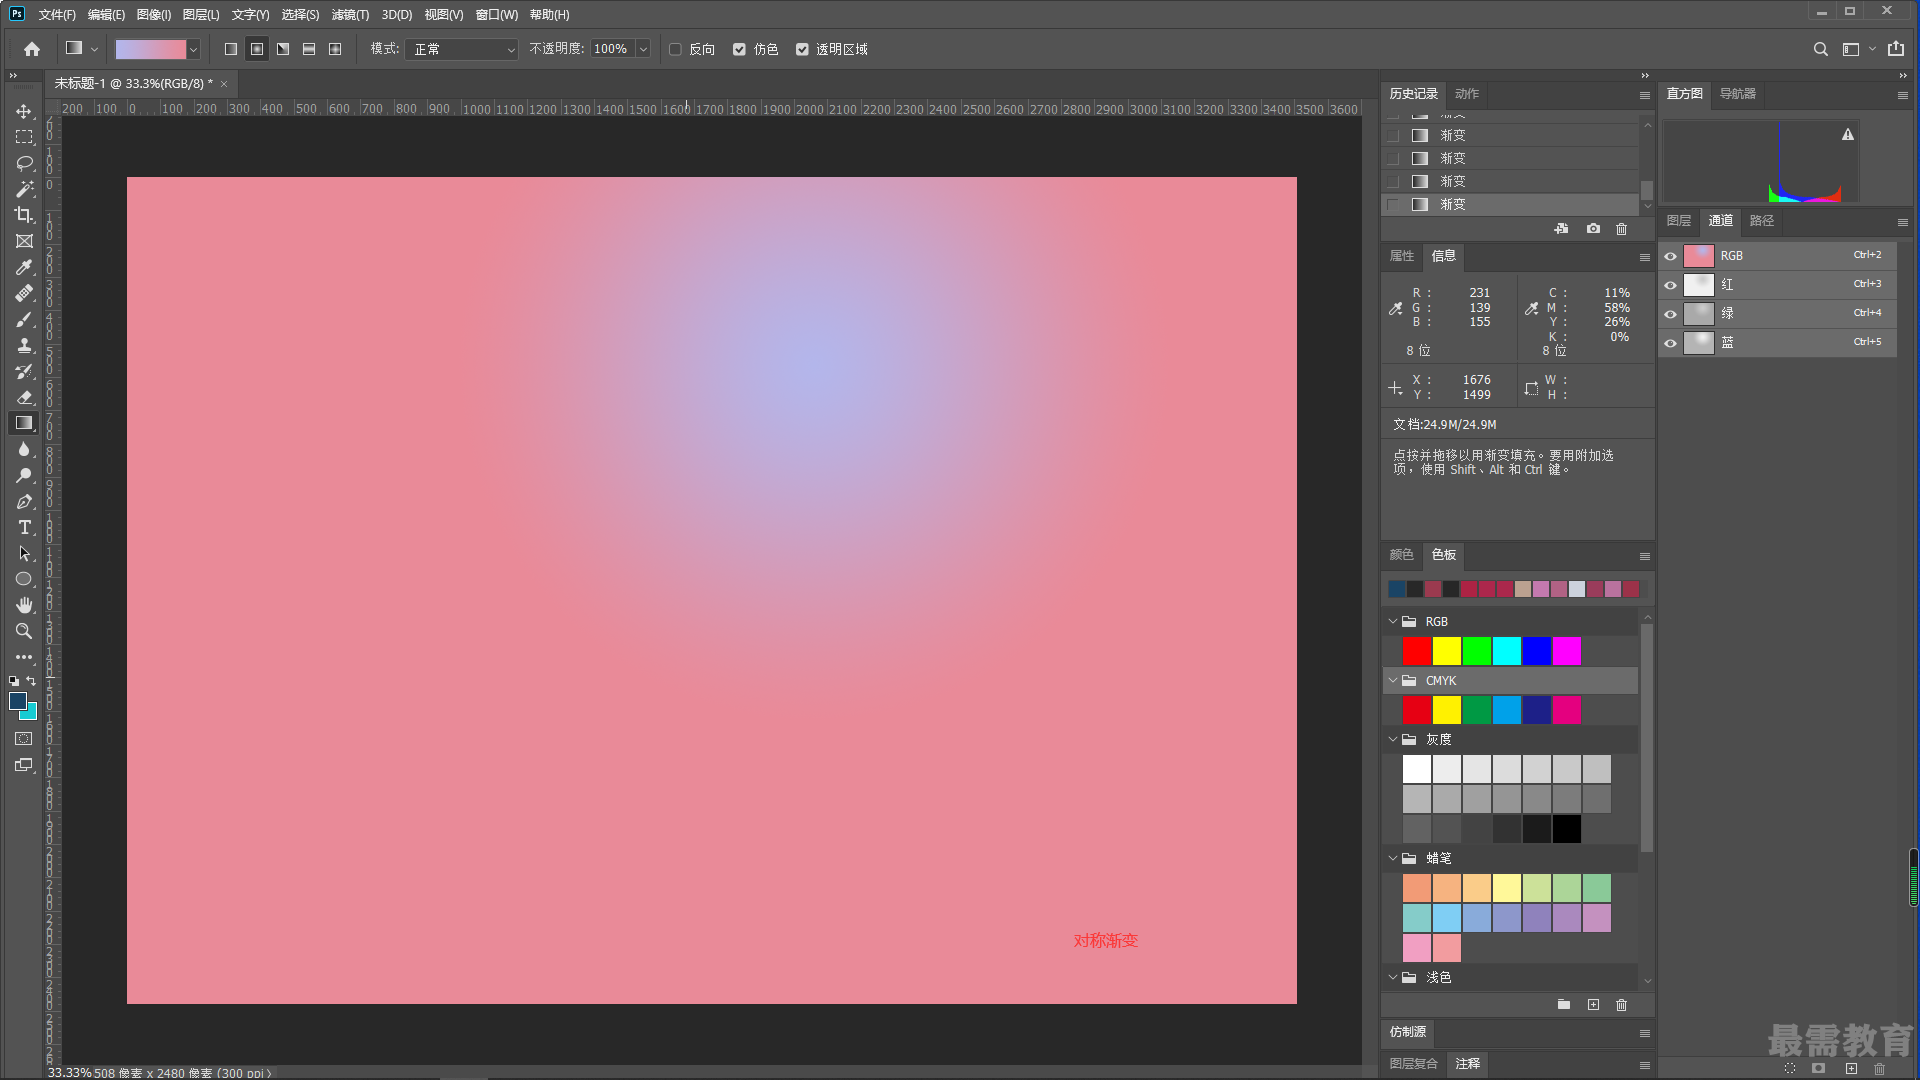
Task: Select the Type tool
Action: click(x=24, y=527)
